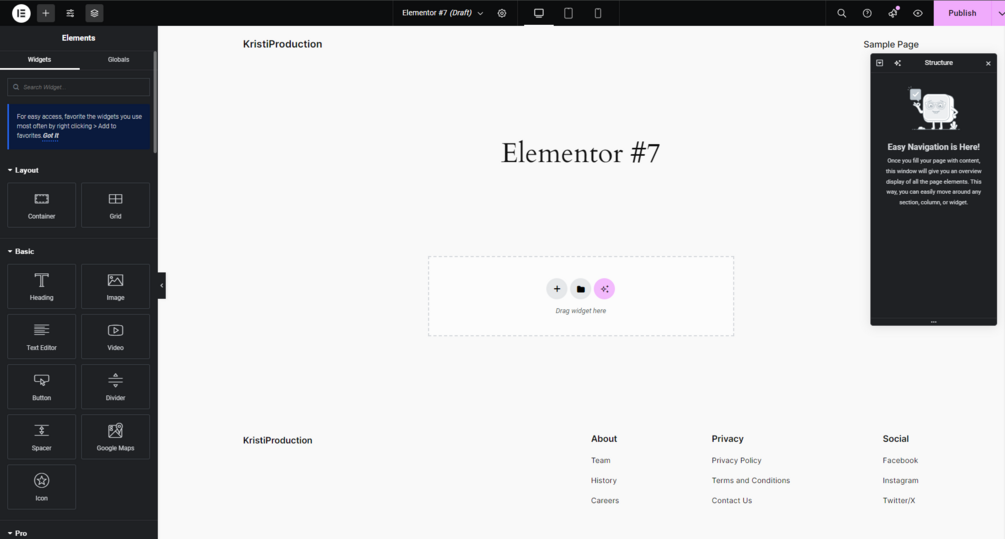Select the Spacer widget
The height and width of the screenshot is (539, 1005).
[42, 437]
